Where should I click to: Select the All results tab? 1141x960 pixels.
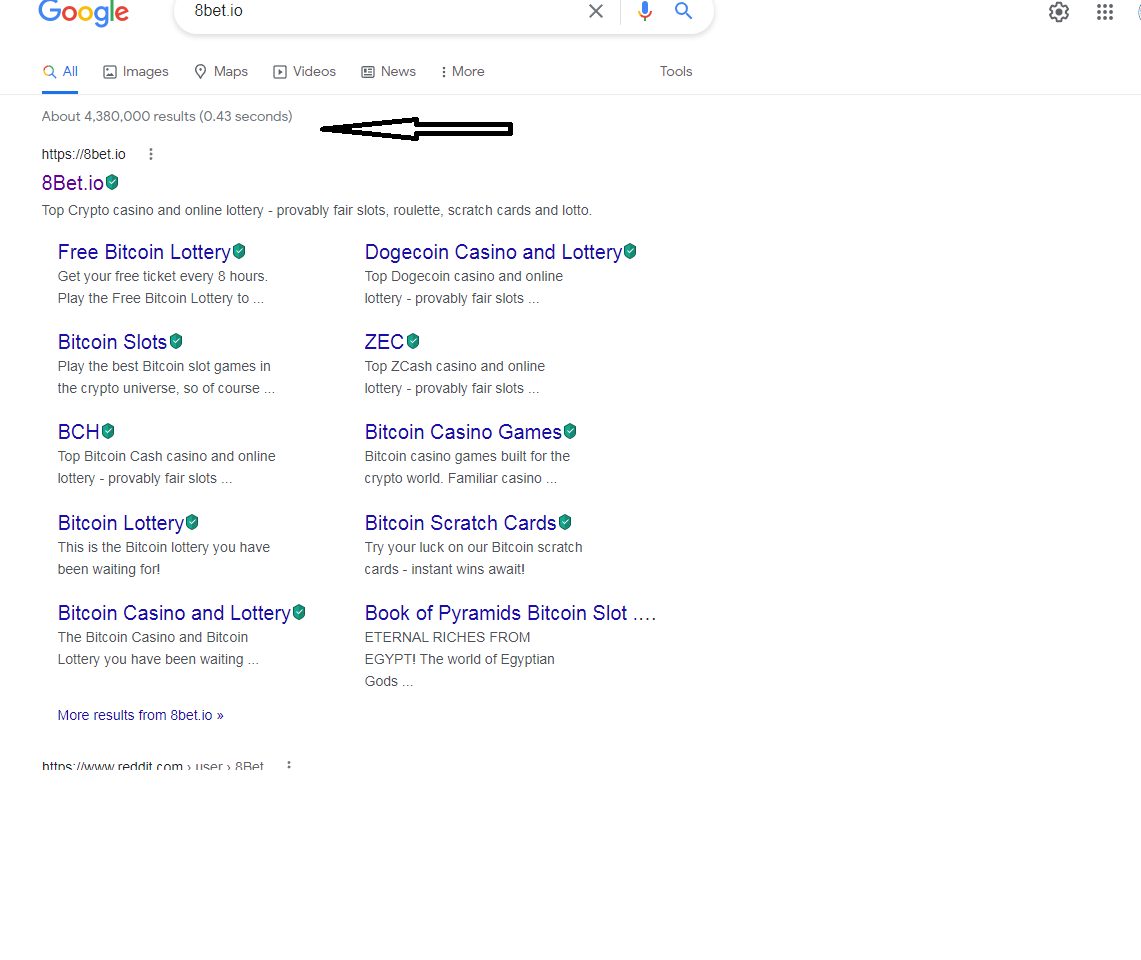pos(60,71)
